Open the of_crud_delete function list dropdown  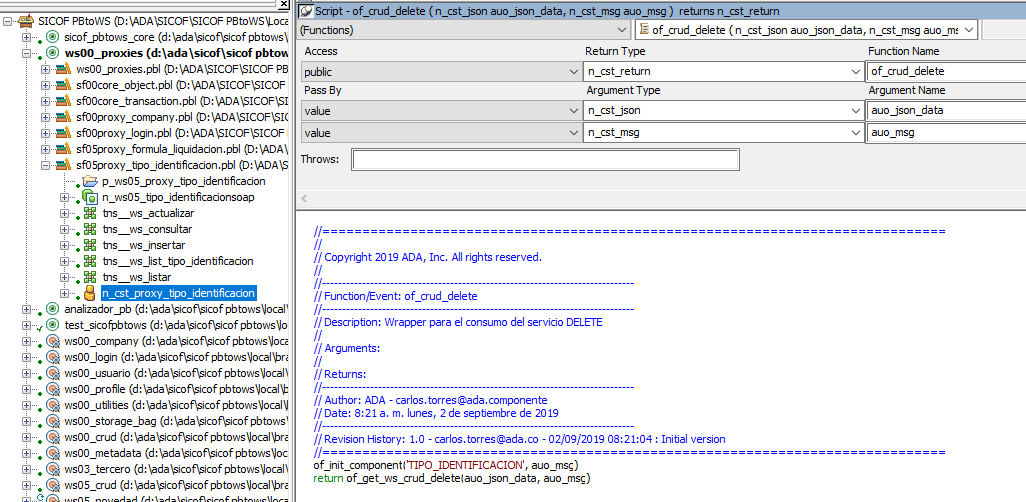click(x=969, y=31)
